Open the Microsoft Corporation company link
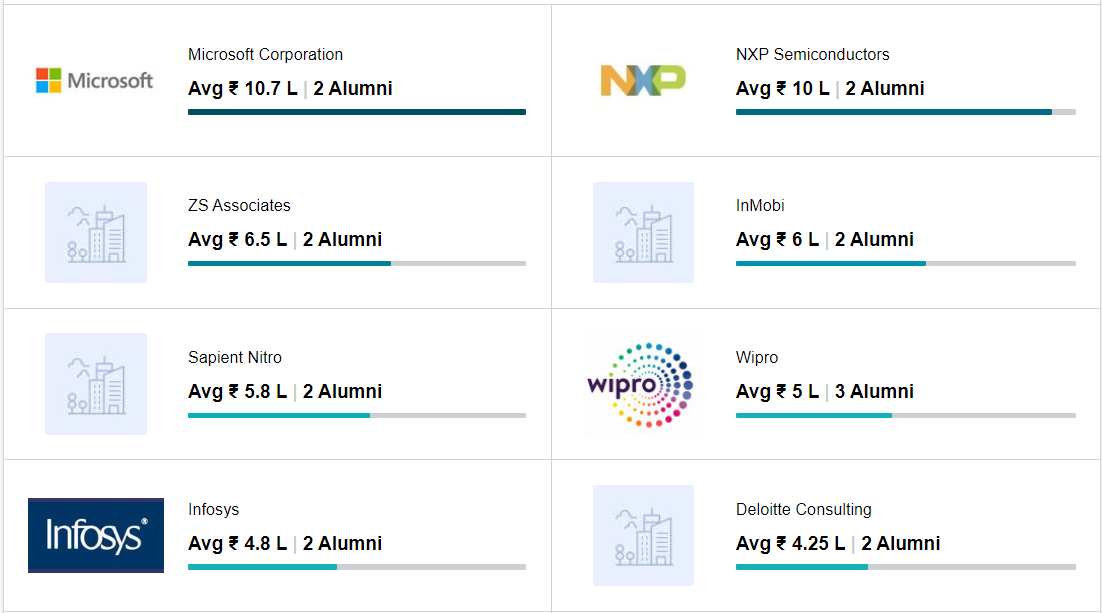The width and height of the screenshot is (1102, 613). point(265,54)
